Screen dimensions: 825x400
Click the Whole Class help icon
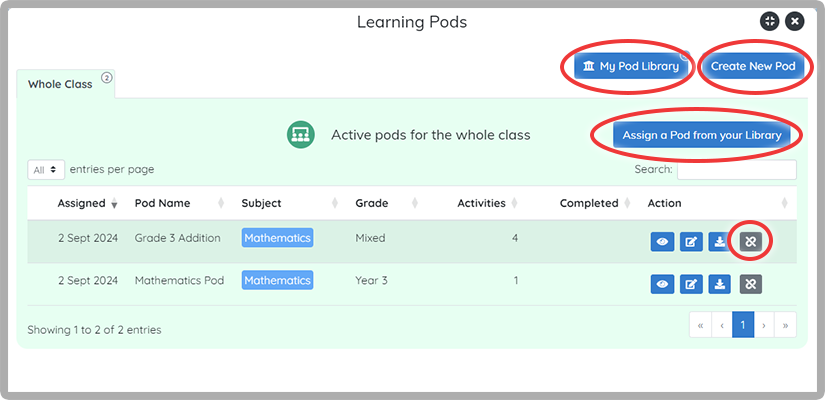click(107, 77)
